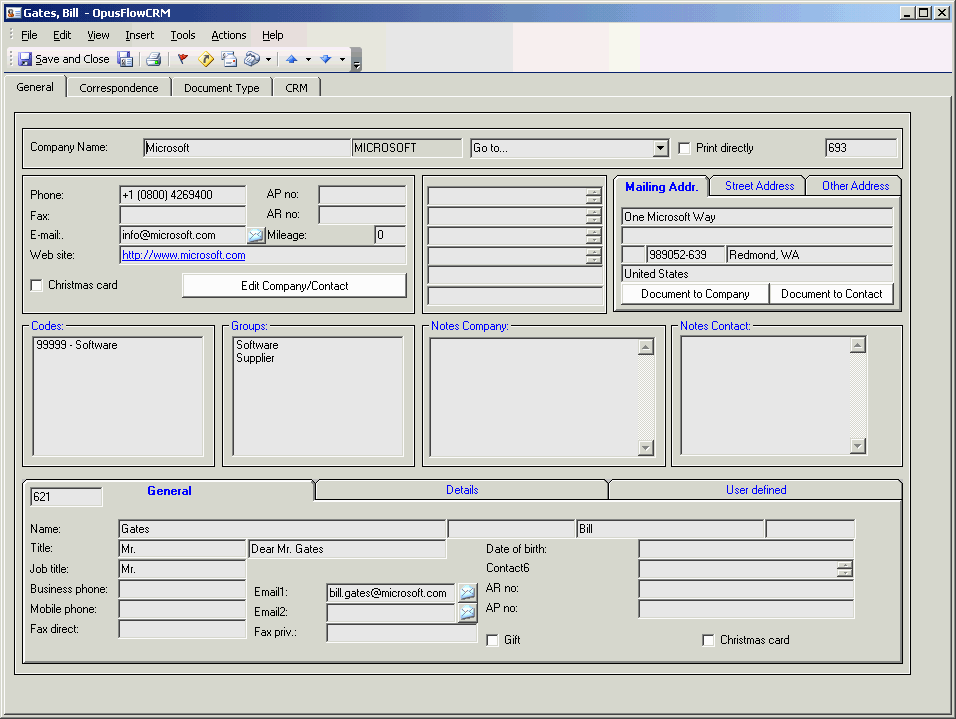Select the '99999 - Software' code entry

pos(77,345)
